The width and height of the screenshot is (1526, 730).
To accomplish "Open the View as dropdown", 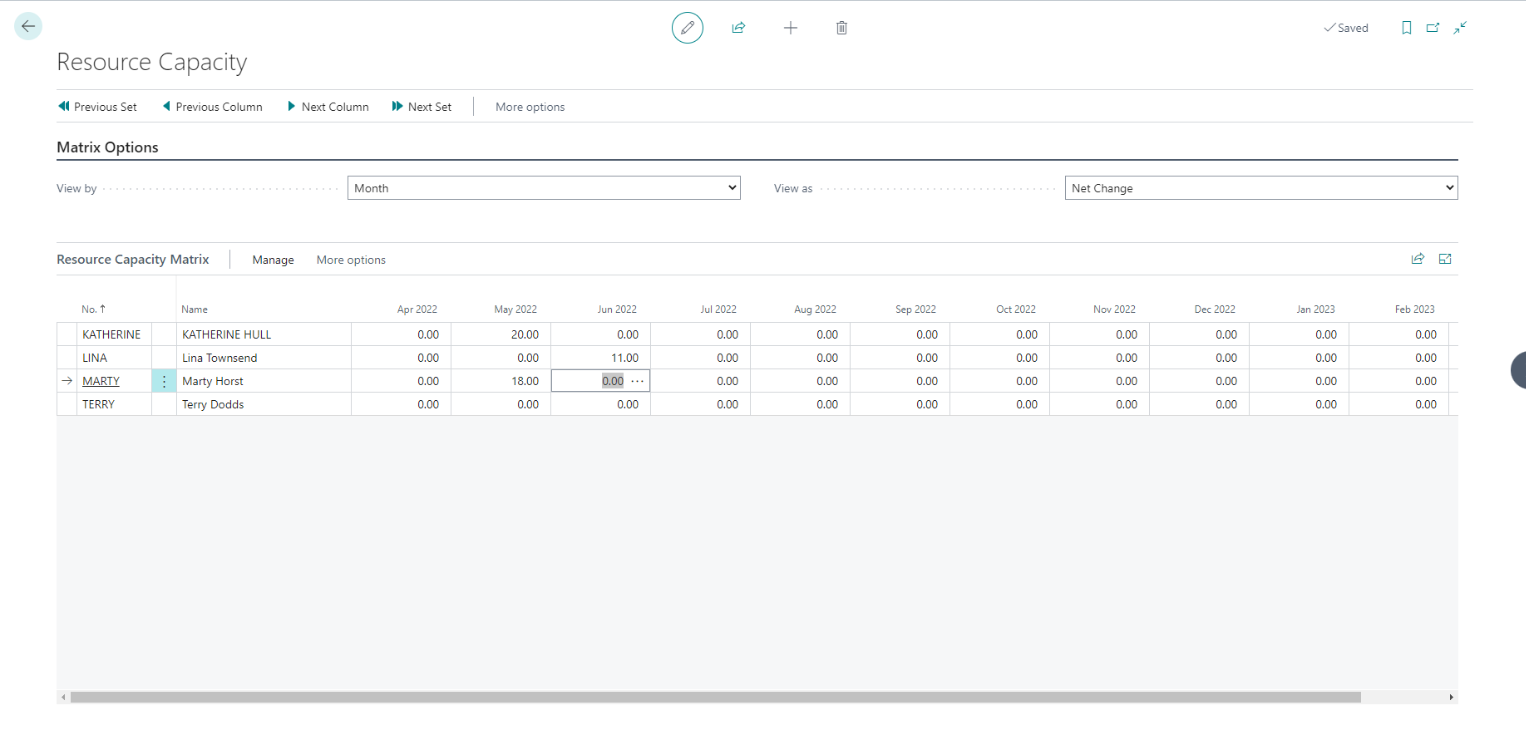I will (x=1260, y=188).
